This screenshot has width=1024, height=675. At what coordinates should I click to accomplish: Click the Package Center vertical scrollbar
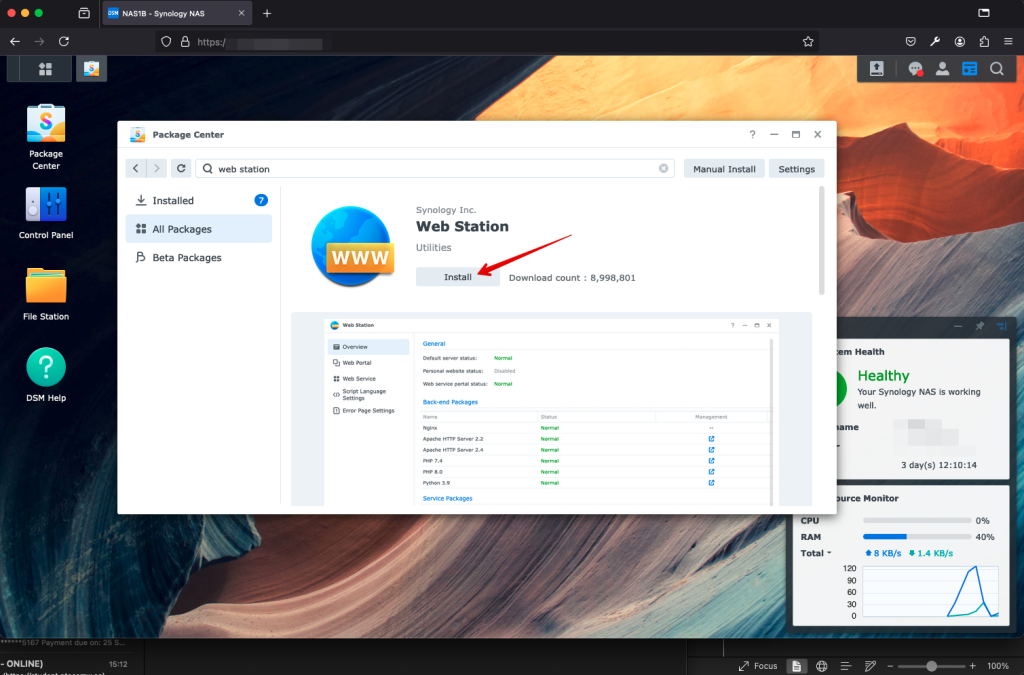(822, 240)
